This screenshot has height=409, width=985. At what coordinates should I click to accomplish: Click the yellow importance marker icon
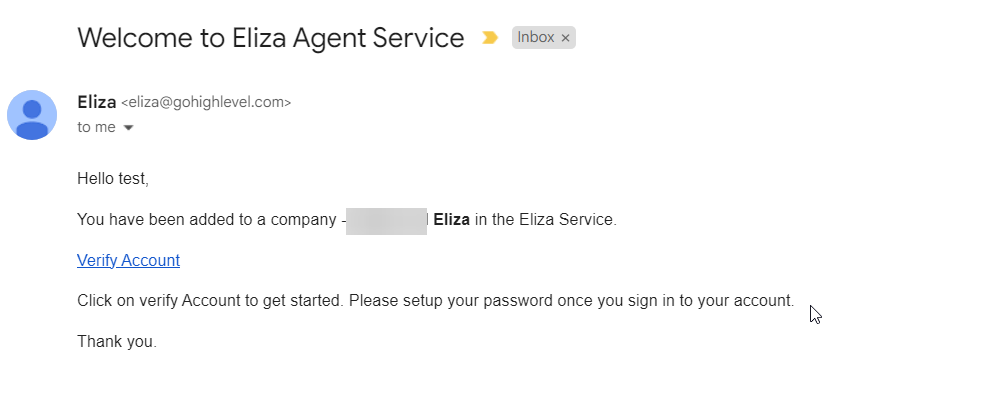pos(489,38)
